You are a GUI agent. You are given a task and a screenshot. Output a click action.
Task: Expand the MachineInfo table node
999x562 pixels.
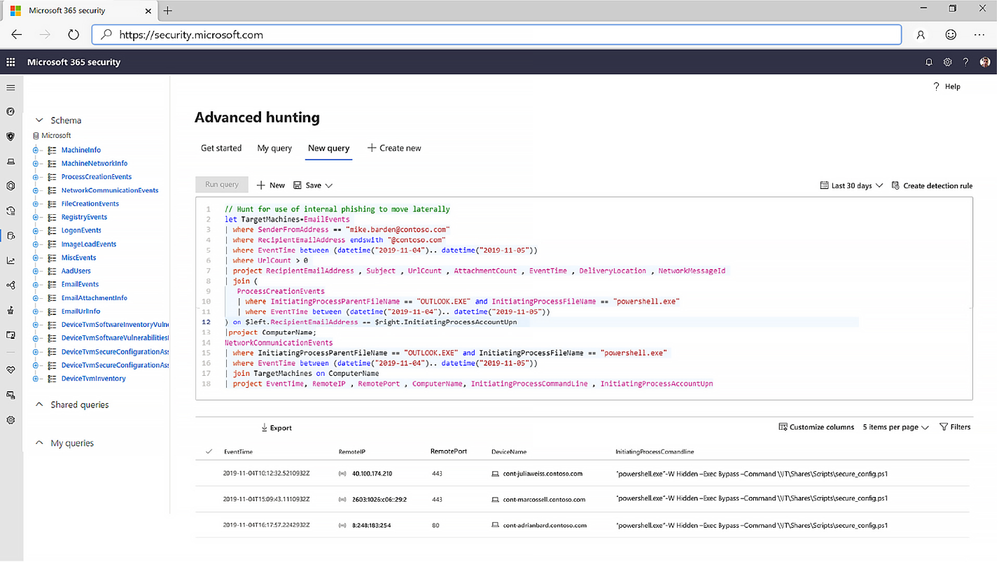tap(36, 150)
